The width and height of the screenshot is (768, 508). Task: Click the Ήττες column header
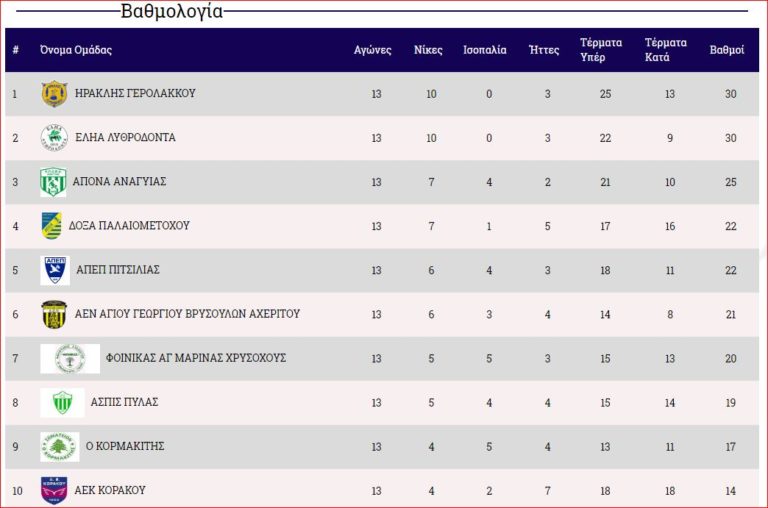(544, 50)
